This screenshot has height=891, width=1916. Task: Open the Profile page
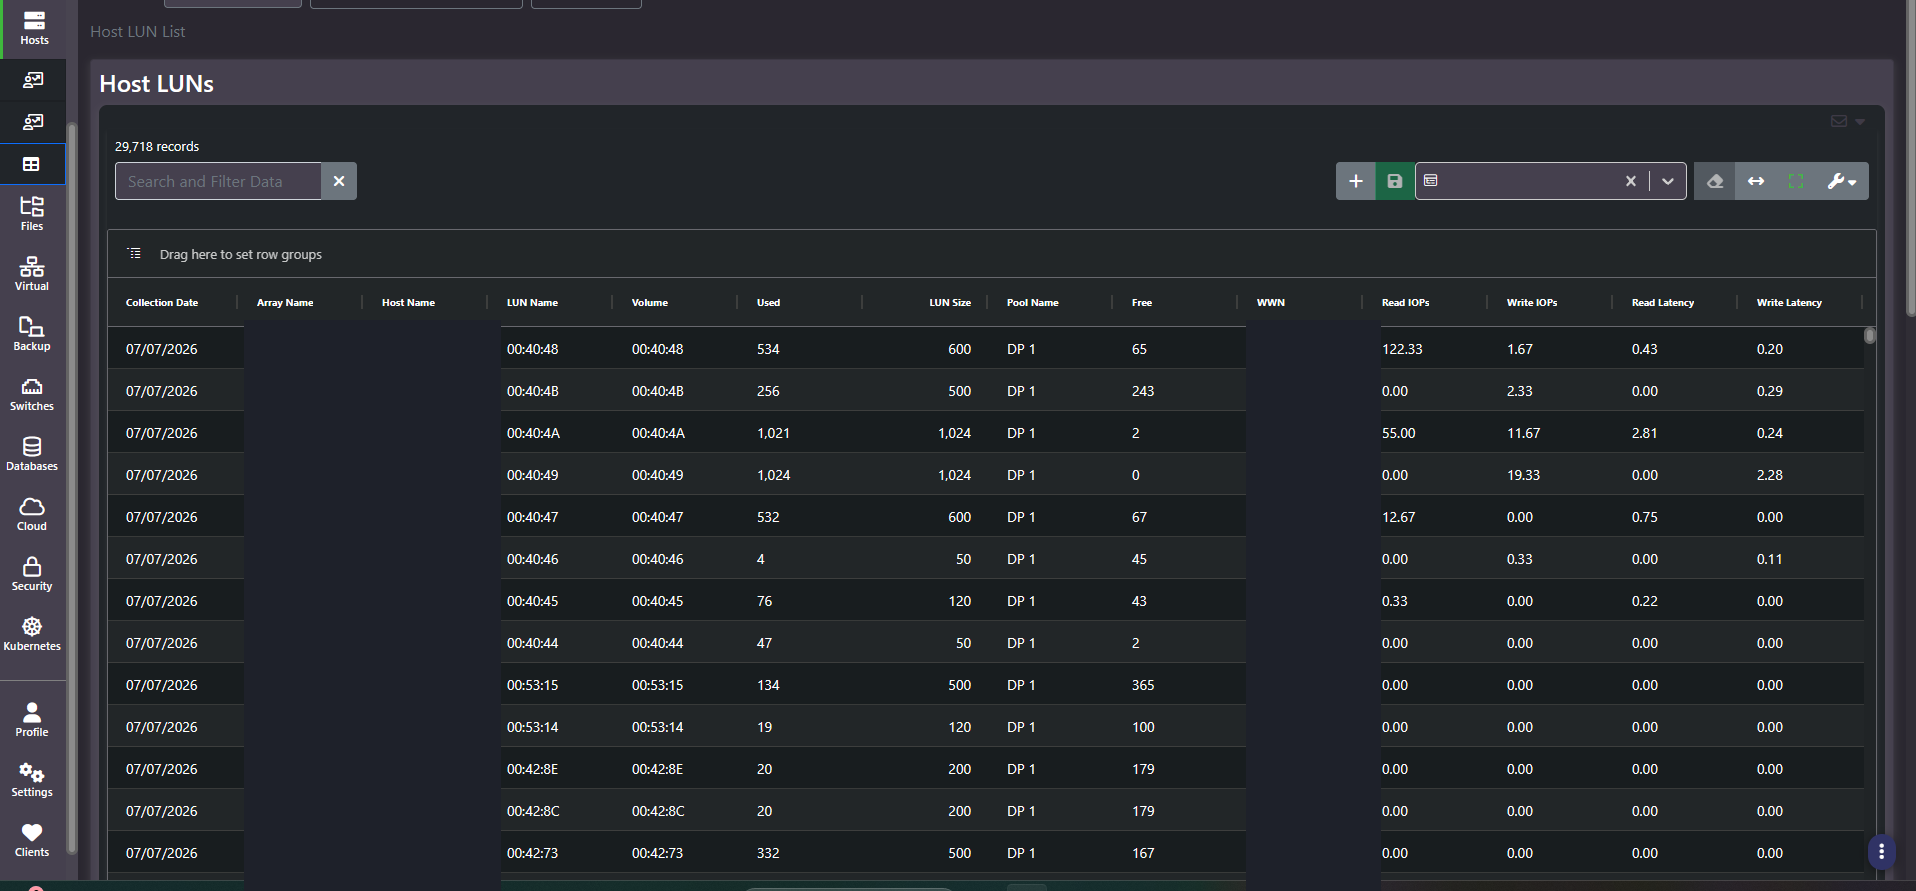tap(32, 720)
